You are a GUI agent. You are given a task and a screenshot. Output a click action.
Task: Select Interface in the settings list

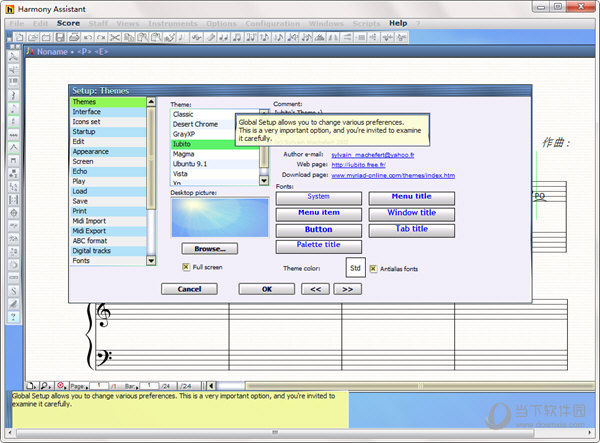[x=108, y=112]
